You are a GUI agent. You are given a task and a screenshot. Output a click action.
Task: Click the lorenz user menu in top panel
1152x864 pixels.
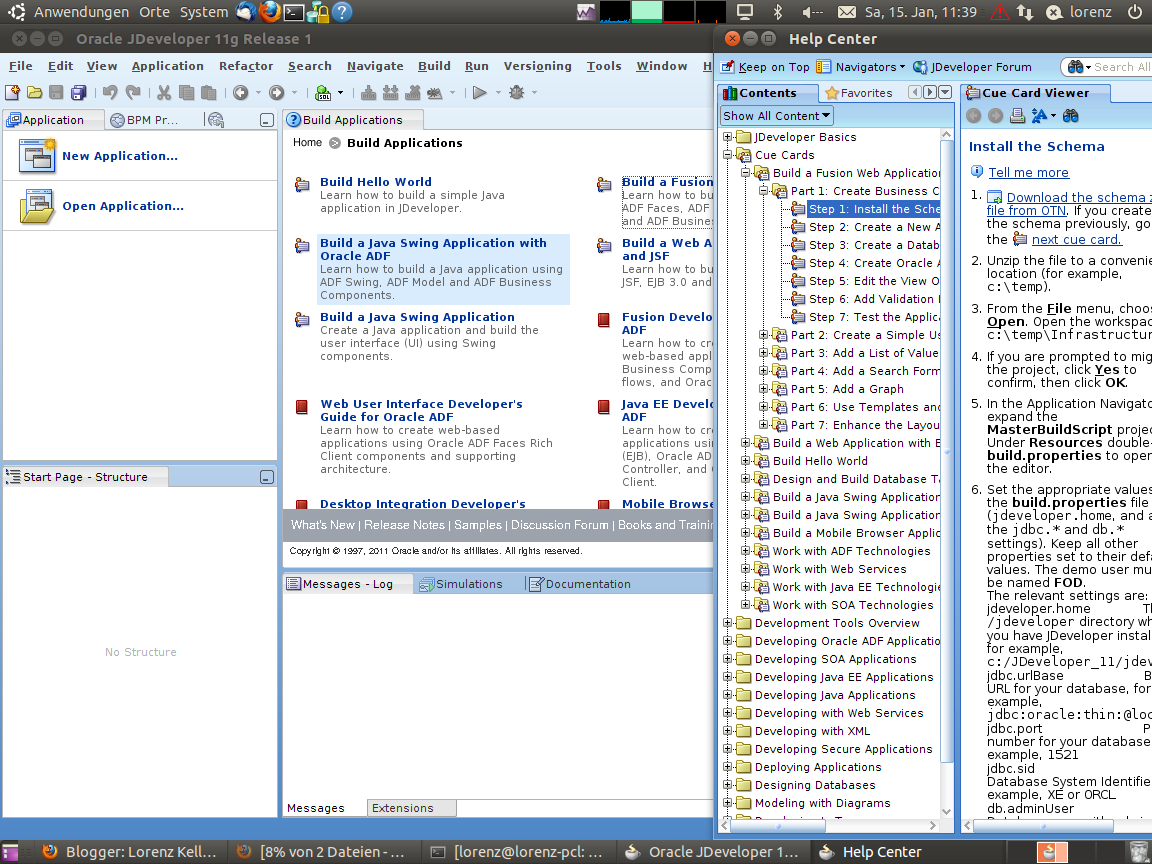pyautogui.click(x=1079, y=12)
